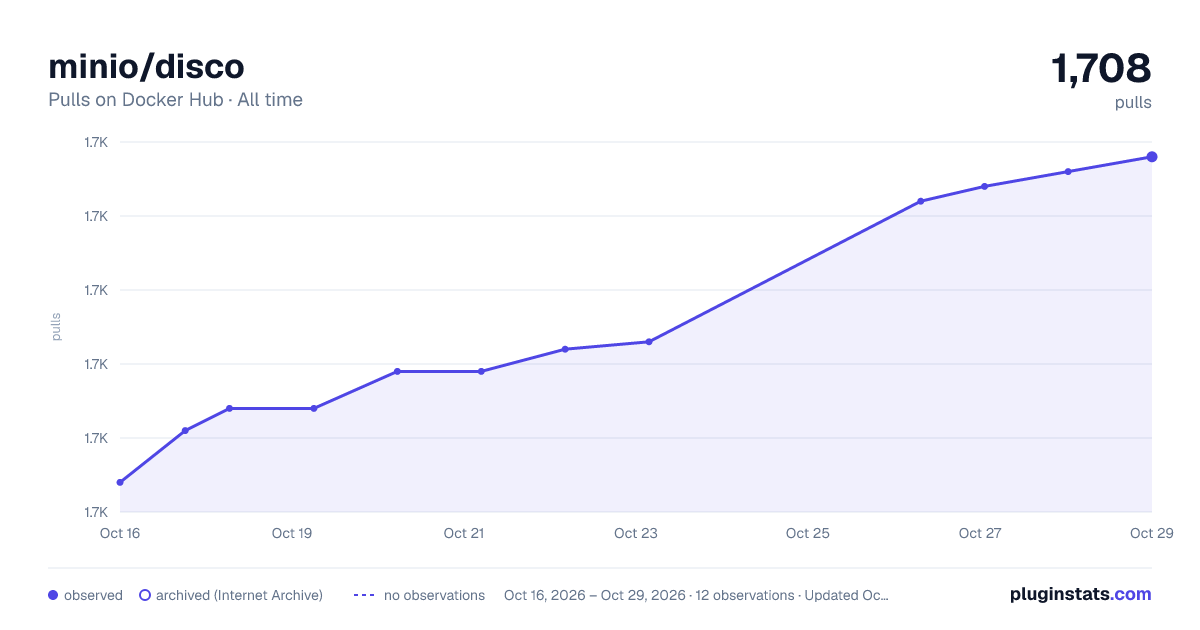This screenshot has height=630, width=1200.
Task: Click the 'observed' legend label
Action: click(x=93, y=595)
